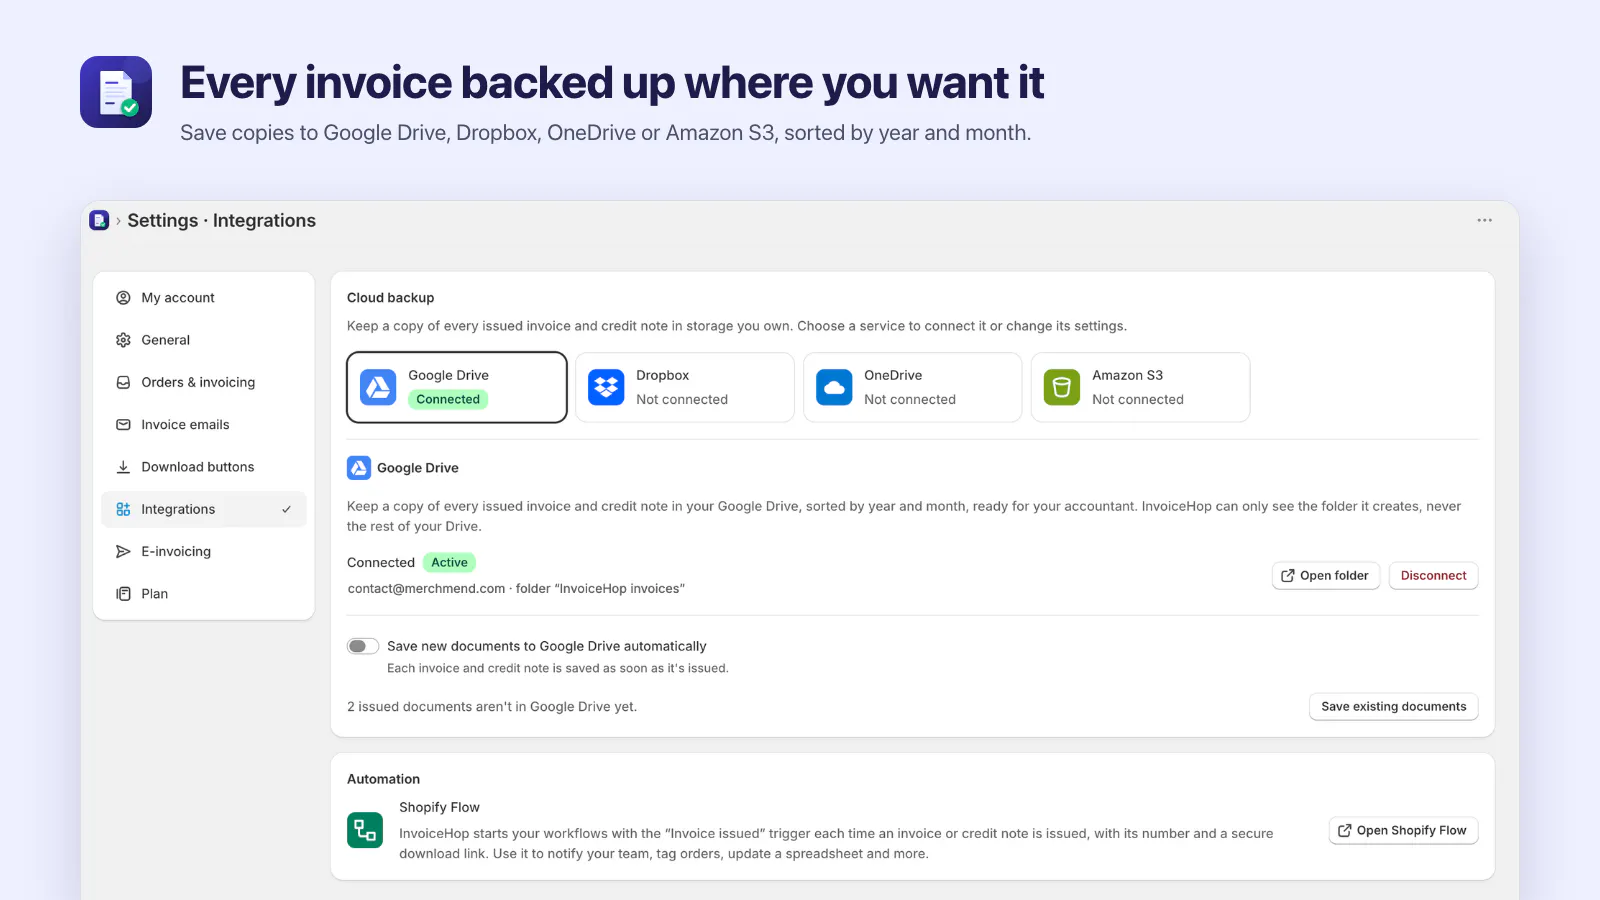Navigate to E-invoicing settings
1600x900 pixels.
click(x=204, y=551)
